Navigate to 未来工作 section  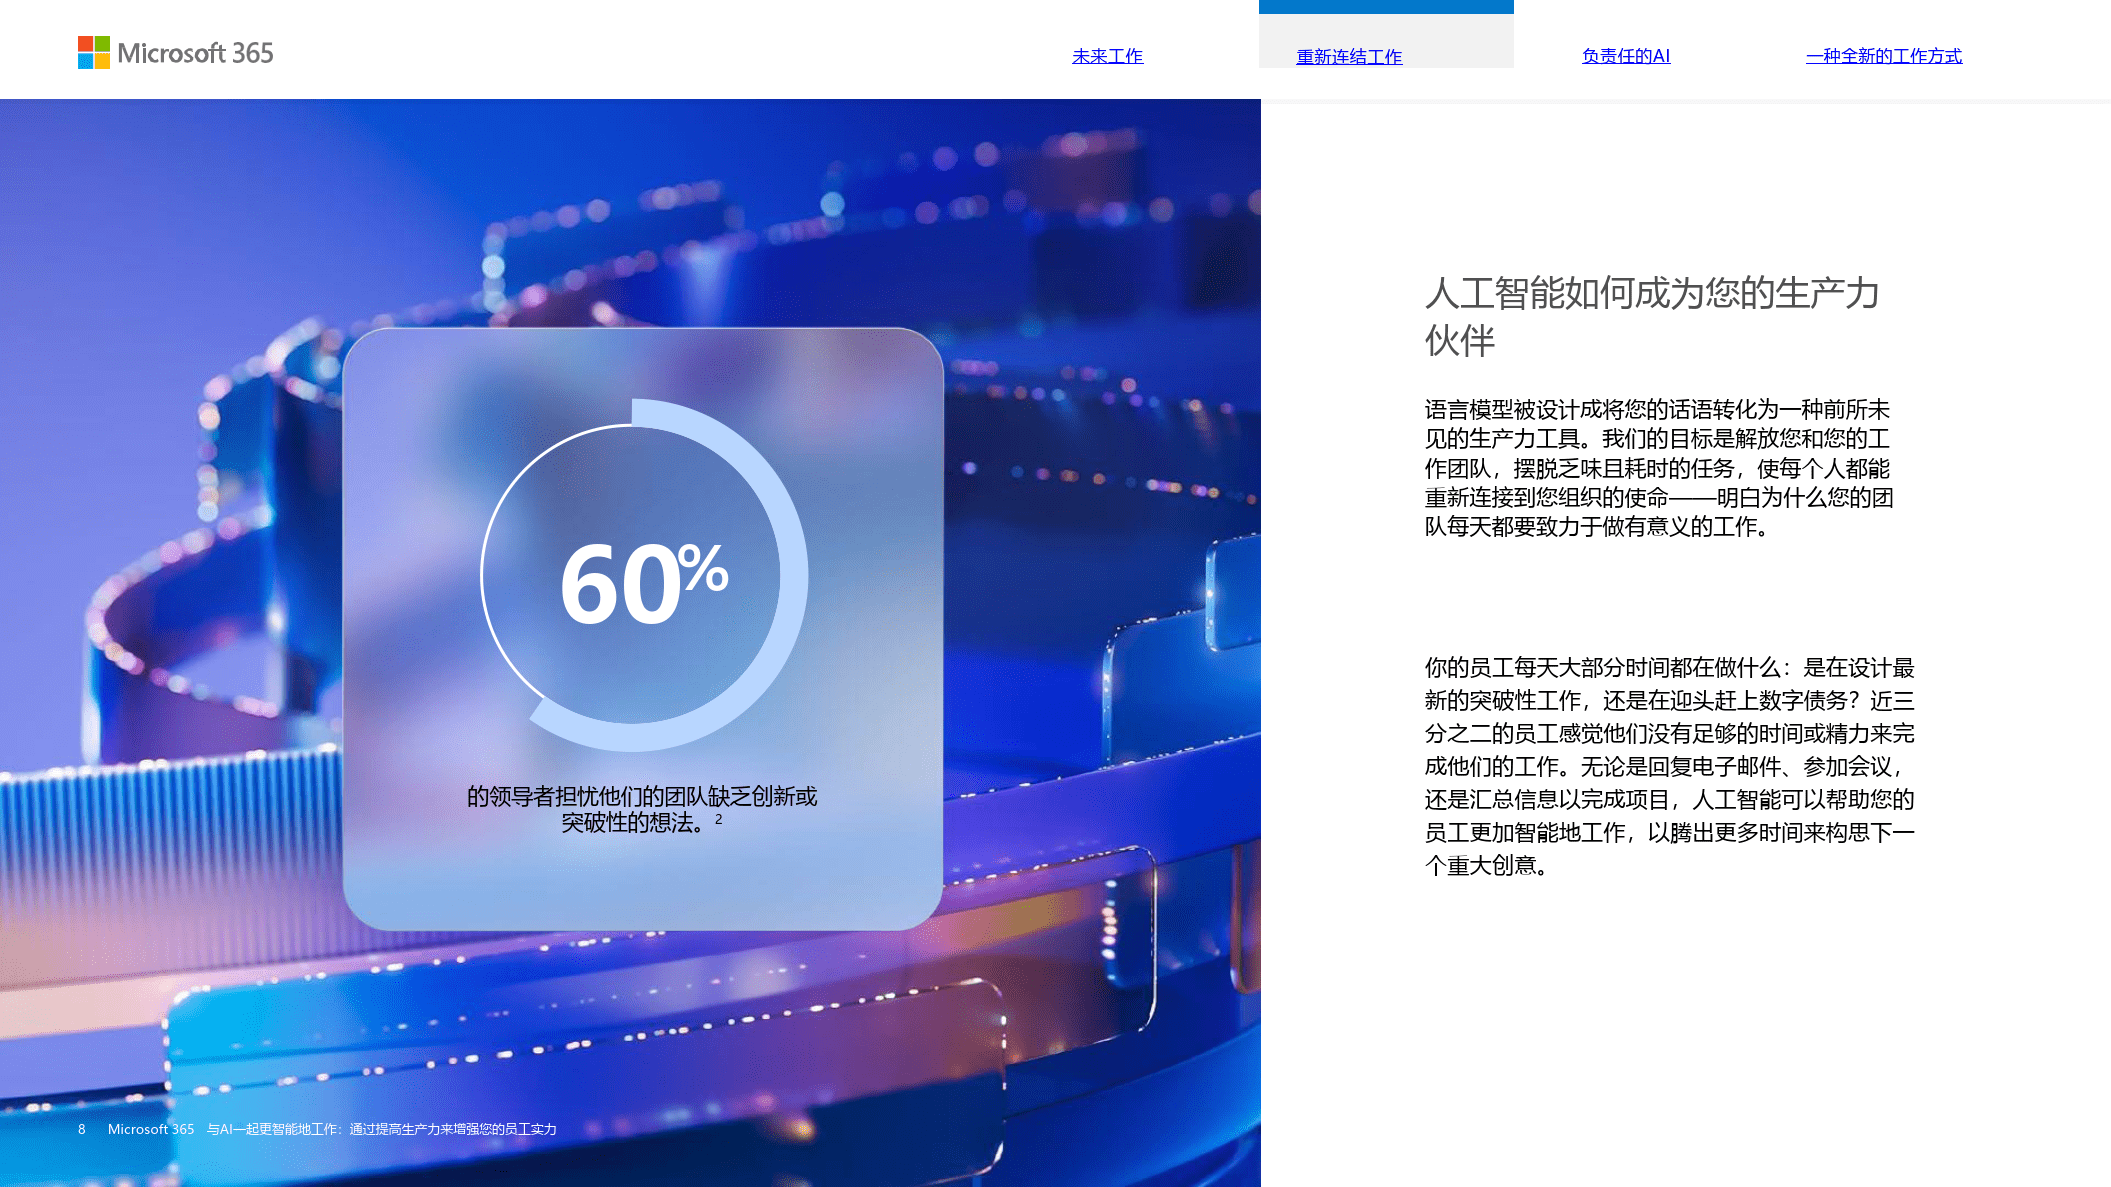tap(1108, 55)
